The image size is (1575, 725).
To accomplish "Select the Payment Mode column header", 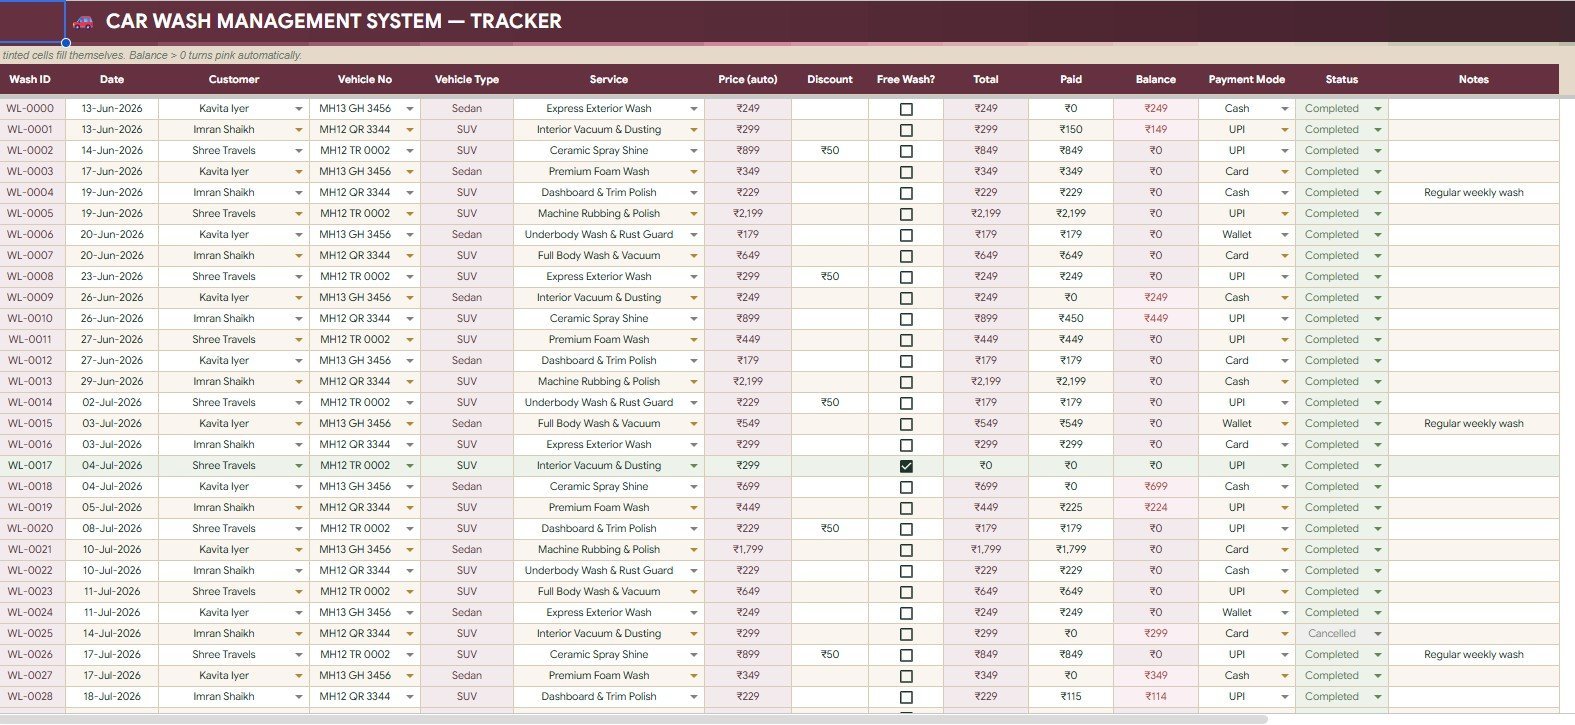I will point(1246,79).
